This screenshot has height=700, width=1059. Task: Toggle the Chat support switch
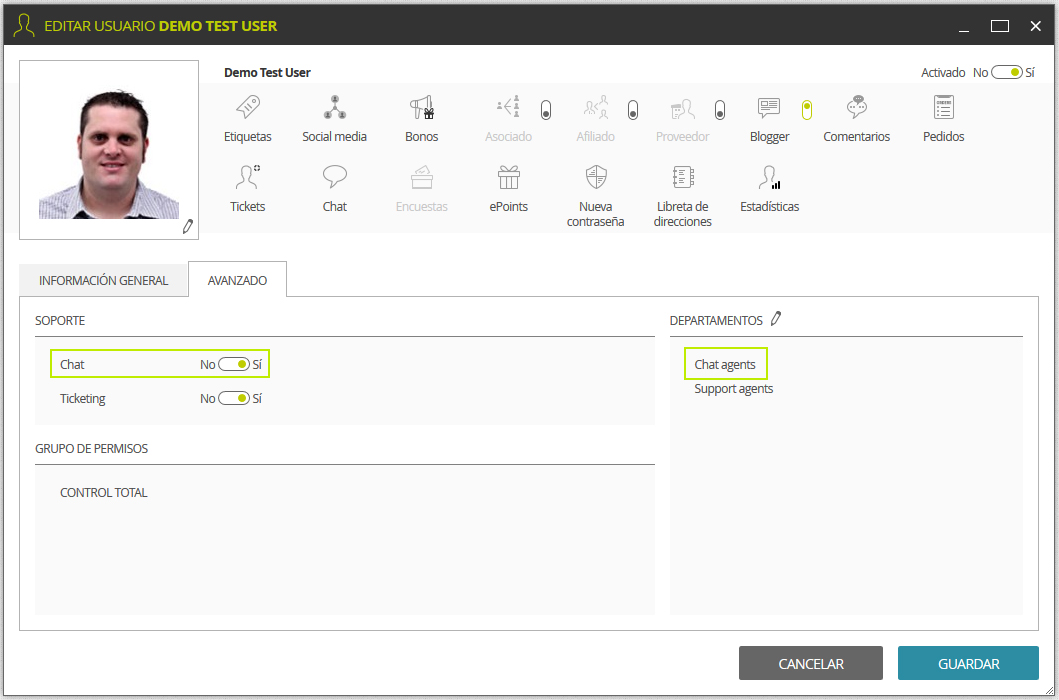234,364
